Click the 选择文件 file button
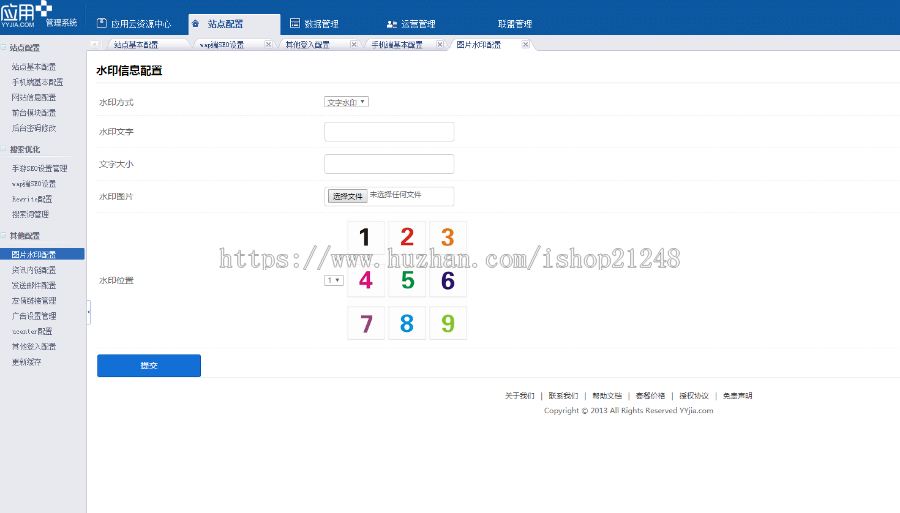 point(347,196)
